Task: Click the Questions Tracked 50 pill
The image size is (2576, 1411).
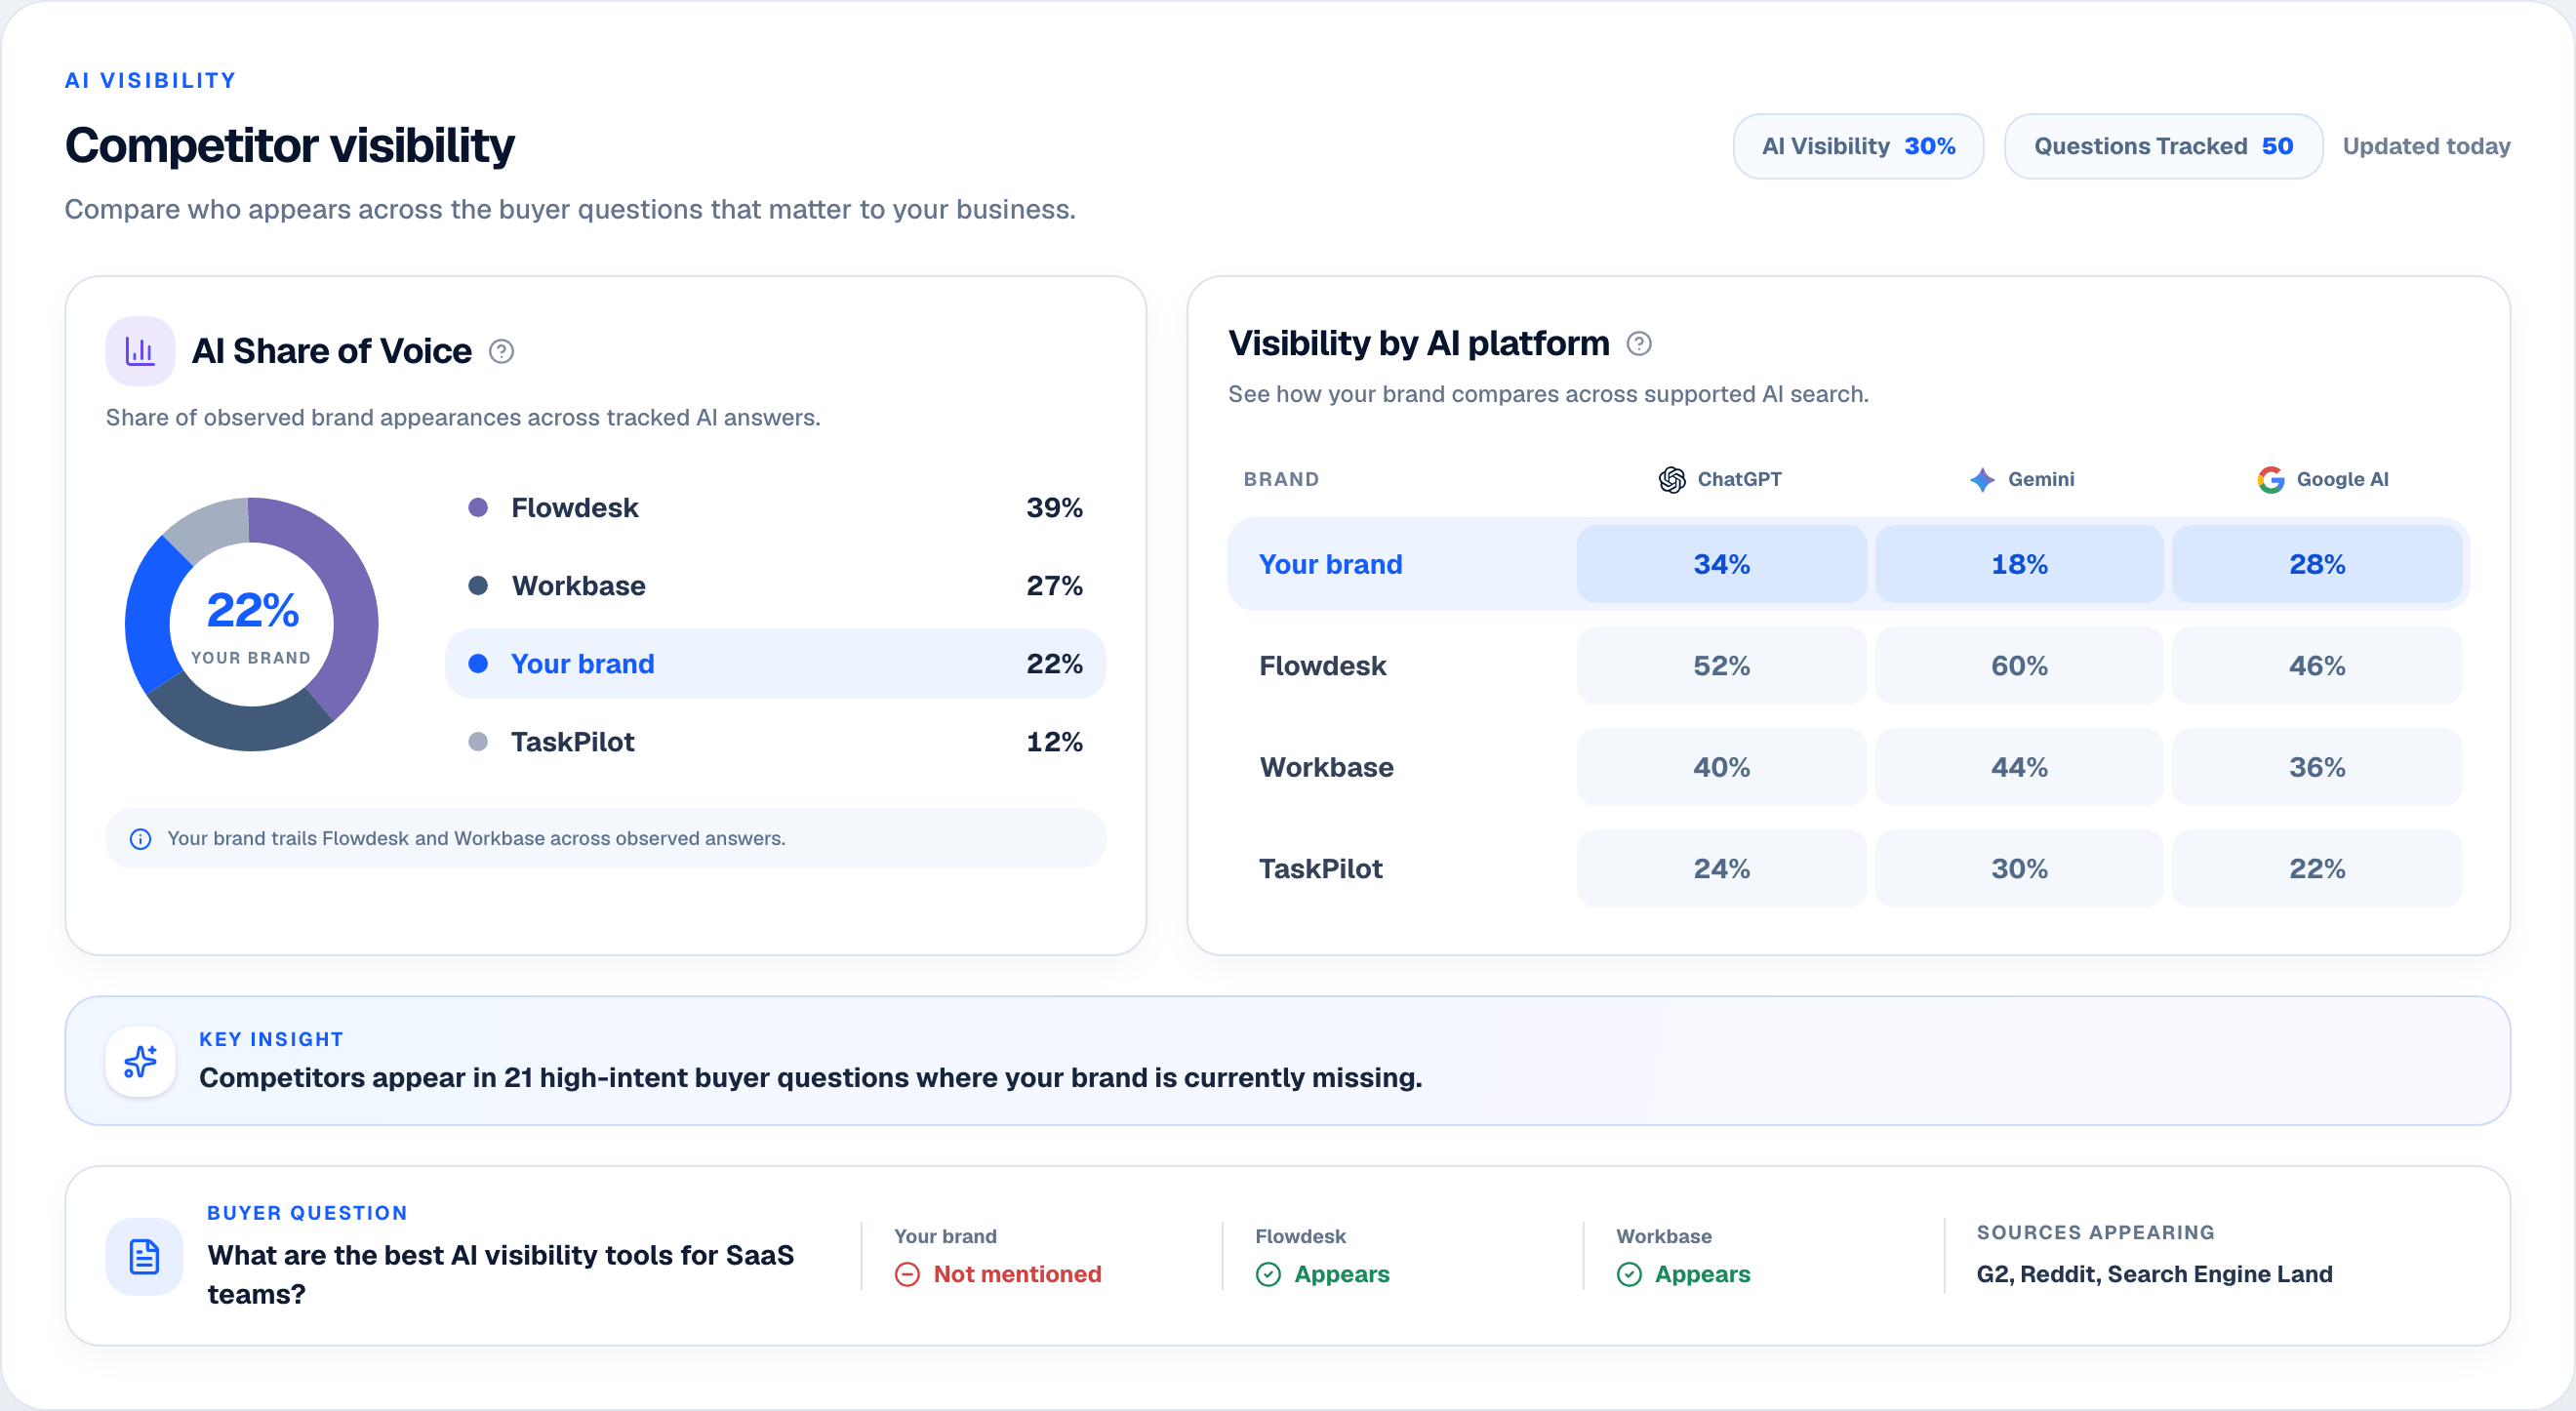Action: [x=2163, y=147]
